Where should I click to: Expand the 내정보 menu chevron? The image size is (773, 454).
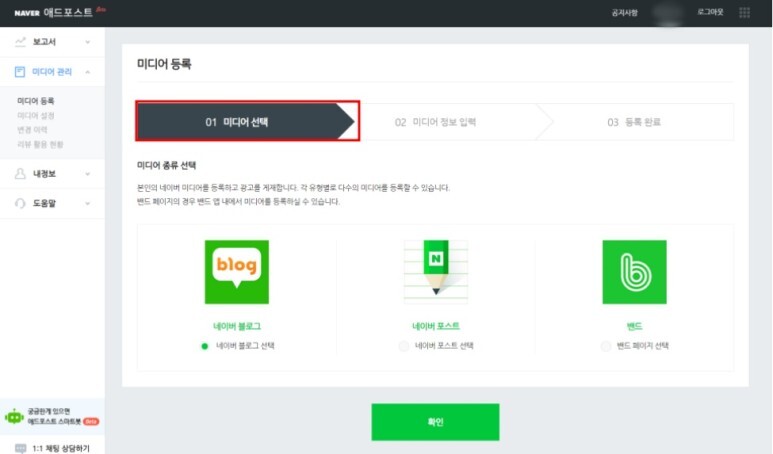coord(88,174)
